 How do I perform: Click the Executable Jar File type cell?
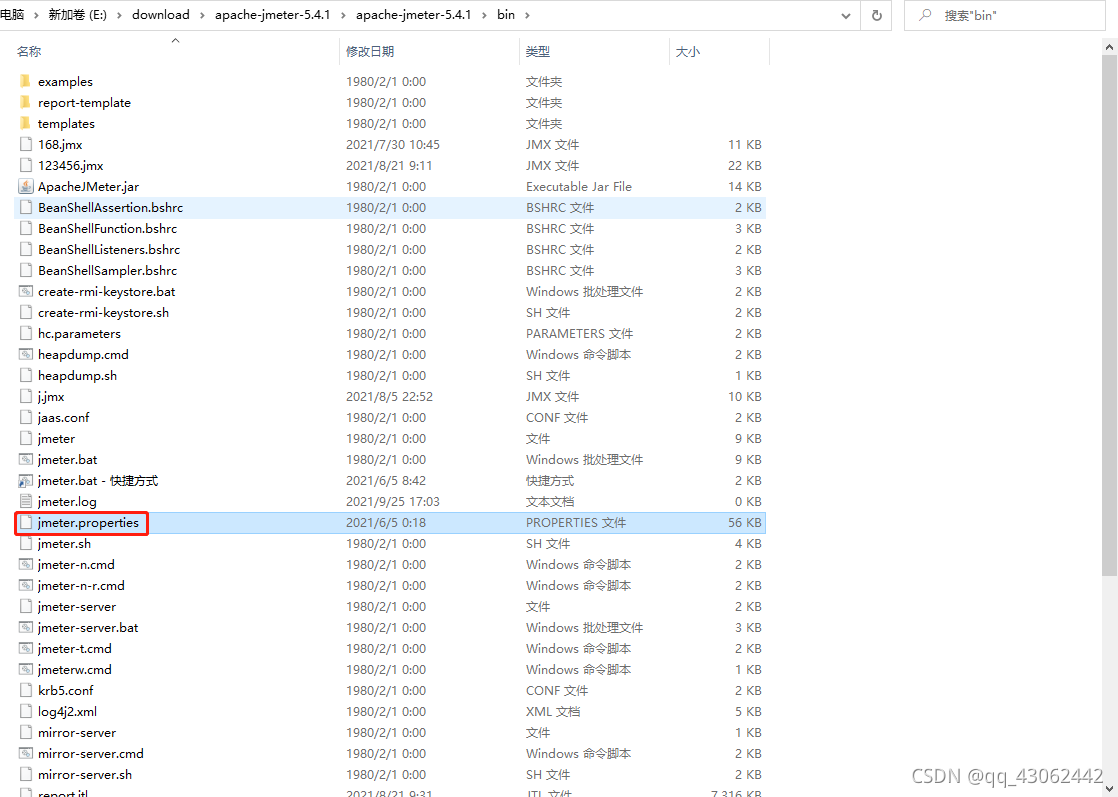[579, 186]
